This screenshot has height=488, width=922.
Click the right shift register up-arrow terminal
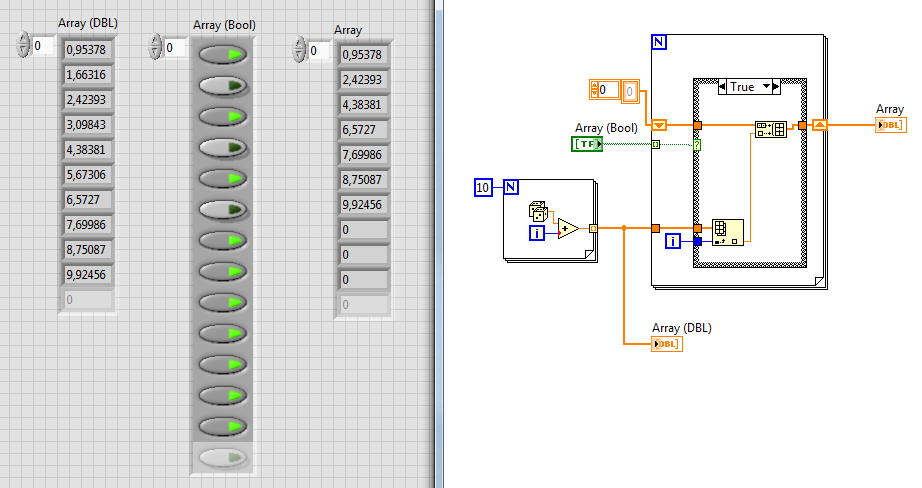pos(820,125)
